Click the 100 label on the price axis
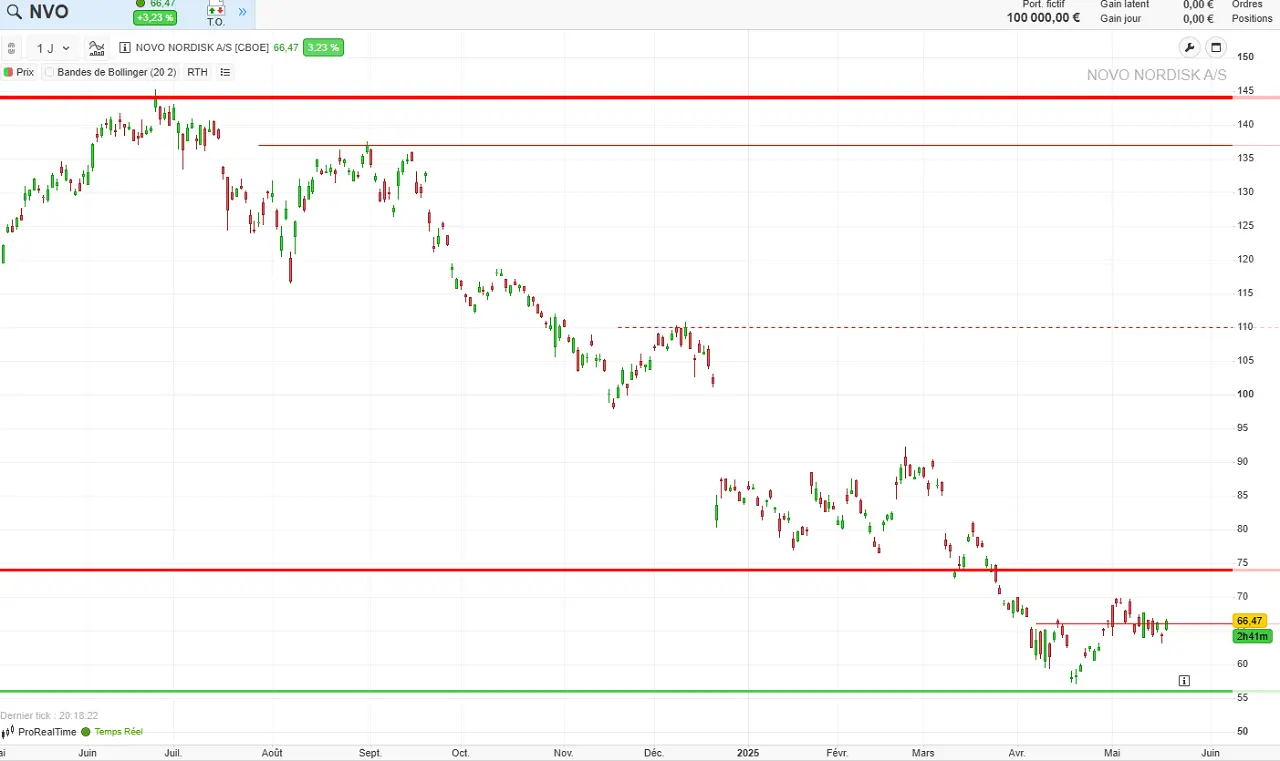This screenshot has height=761, width=1280. (x=1246, y=394)
